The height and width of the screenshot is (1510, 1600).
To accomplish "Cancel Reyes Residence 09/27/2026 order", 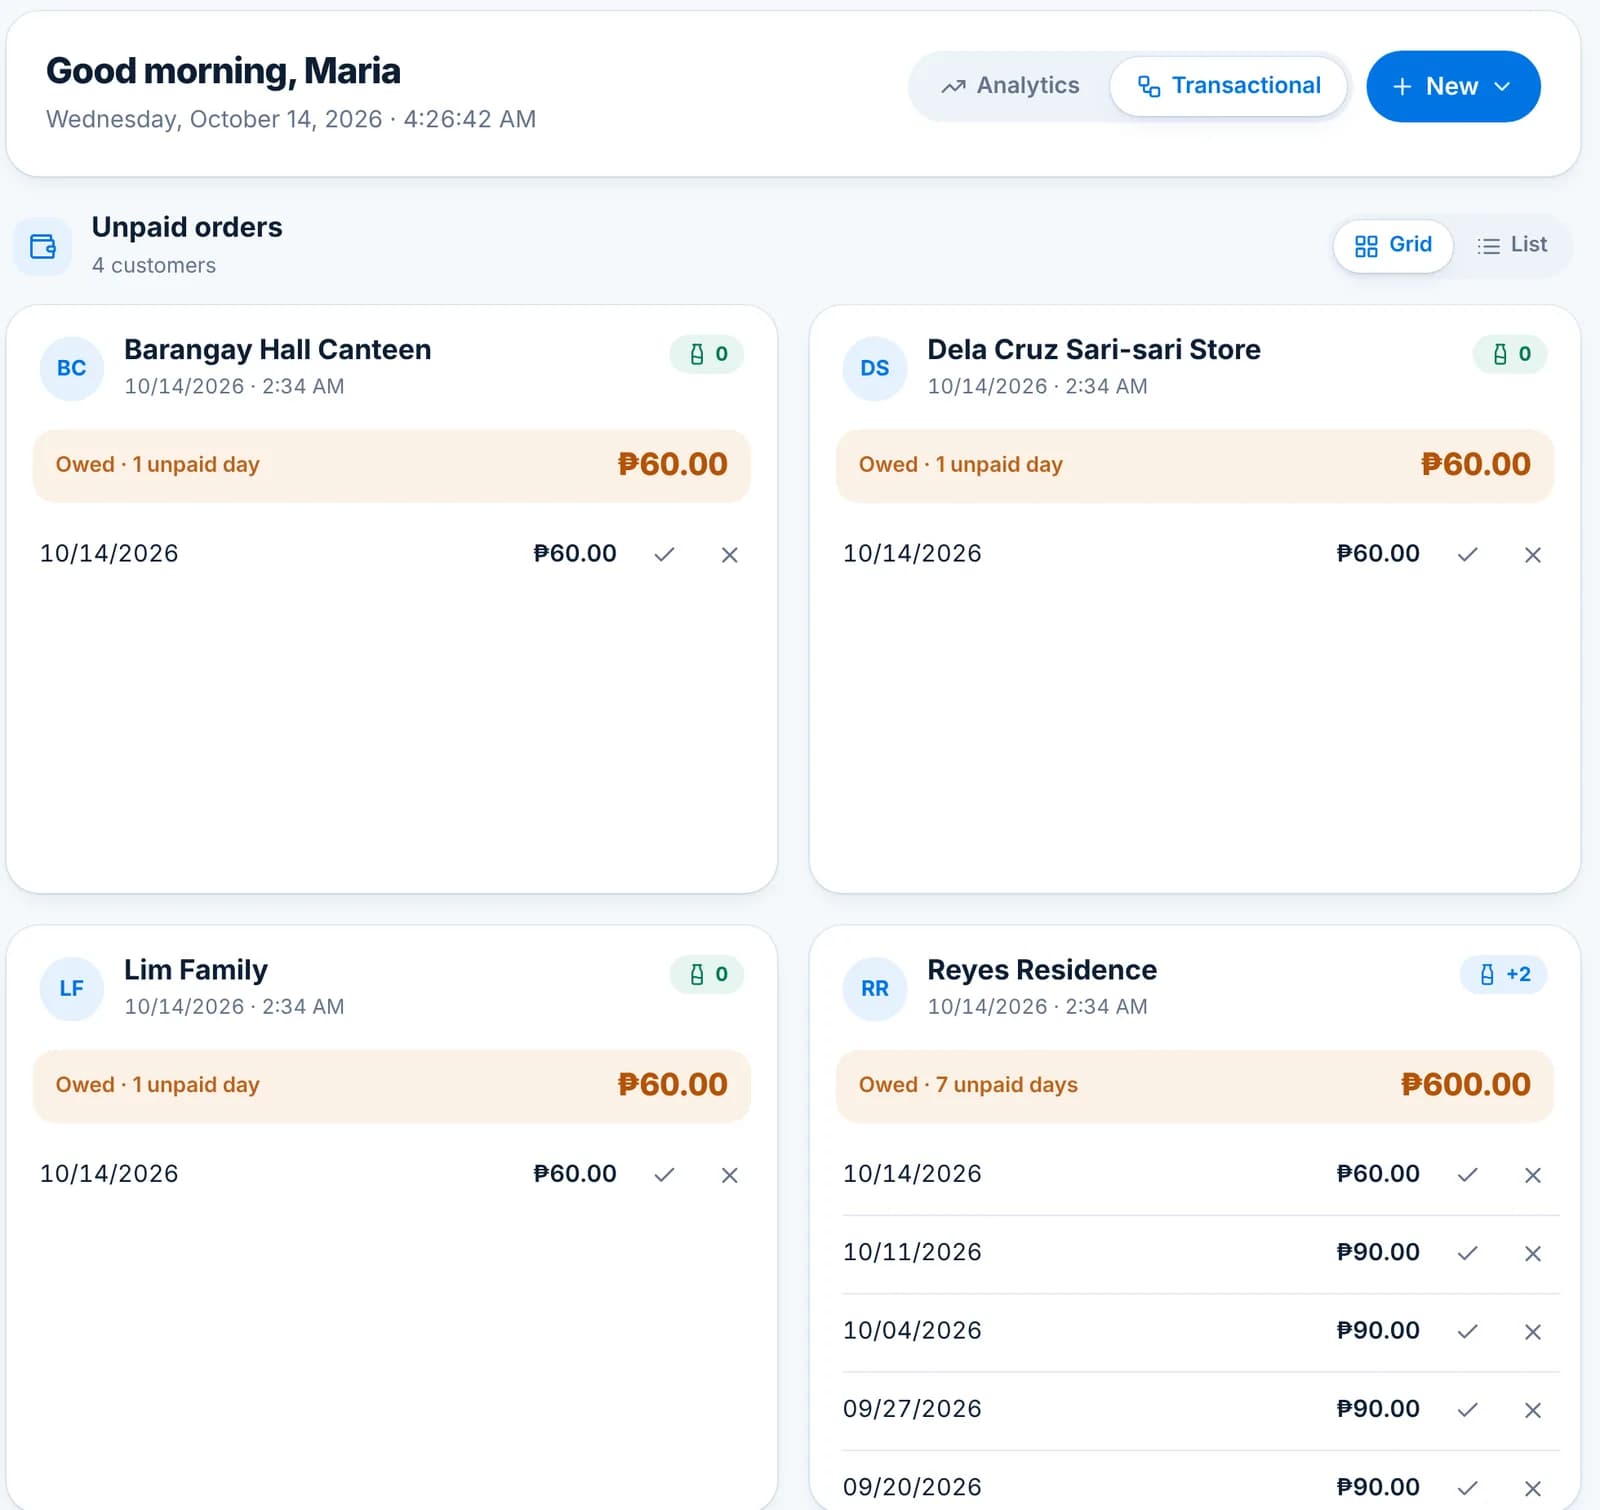I will (1533, 1409).
